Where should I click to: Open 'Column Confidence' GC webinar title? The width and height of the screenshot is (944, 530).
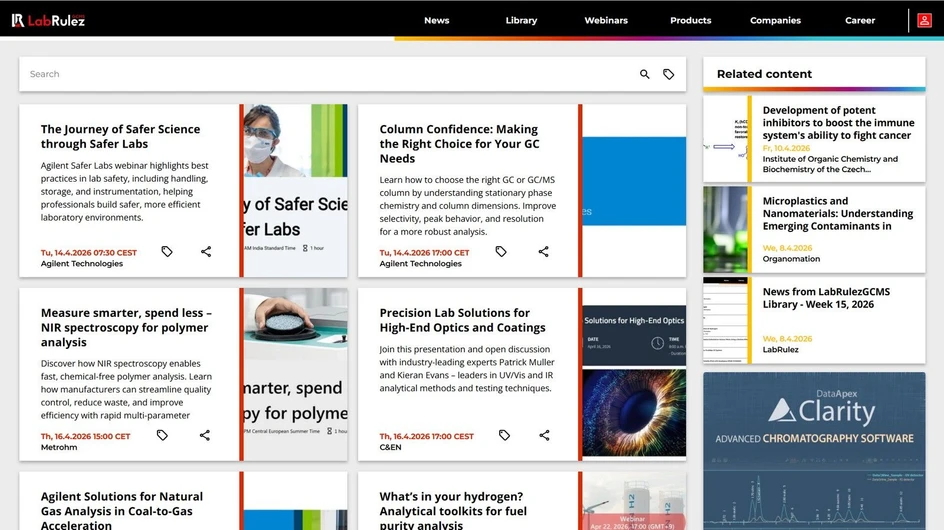pyautogui.click(x=459, y=143)
